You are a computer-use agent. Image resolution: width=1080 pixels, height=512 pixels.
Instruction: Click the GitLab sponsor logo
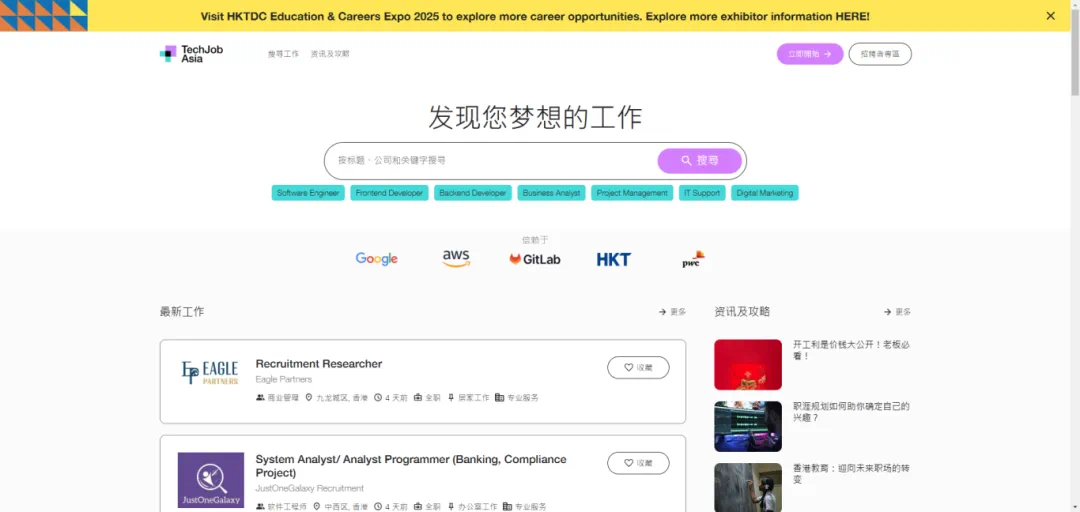tap(535, 259)
